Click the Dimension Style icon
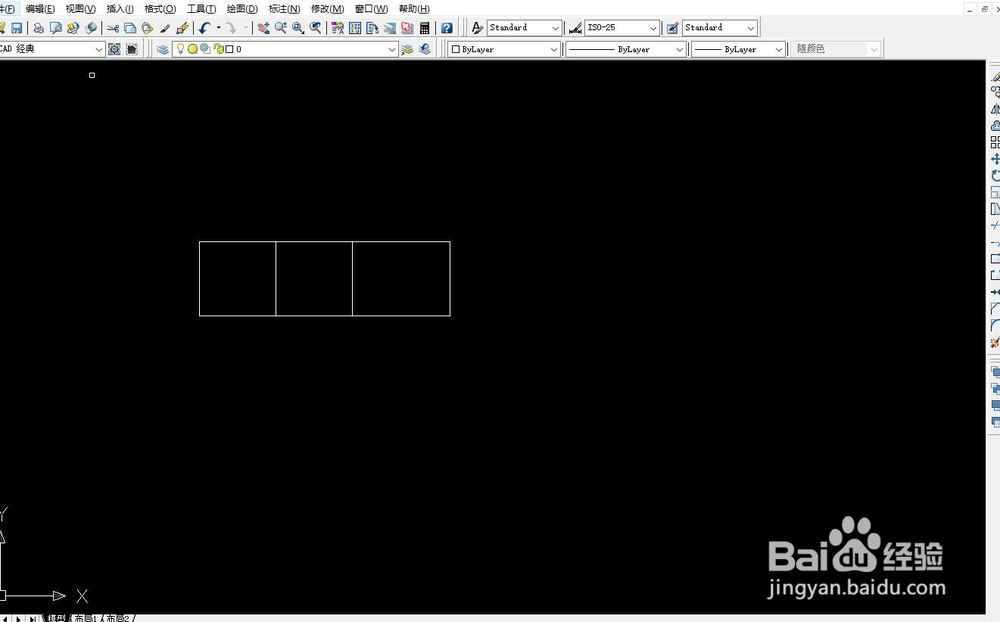The height and width of the screenshot is (622, 1000). click(x=575, y=28)
